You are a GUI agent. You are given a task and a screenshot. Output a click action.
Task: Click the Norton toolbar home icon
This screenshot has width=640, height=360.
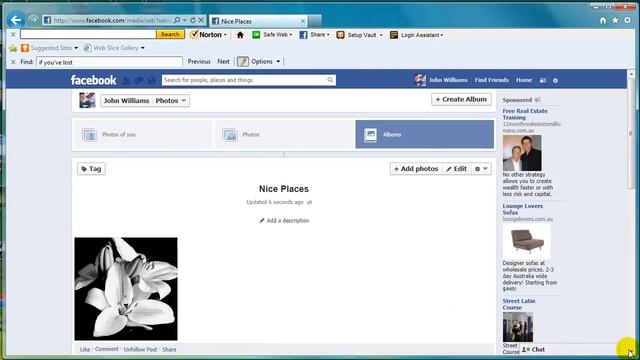pos(240,35)
